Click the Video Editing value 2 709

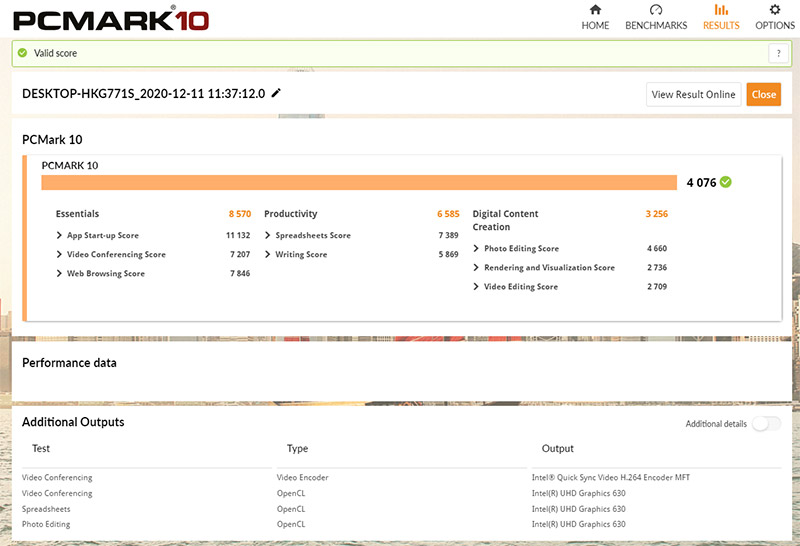click(657, 287)
